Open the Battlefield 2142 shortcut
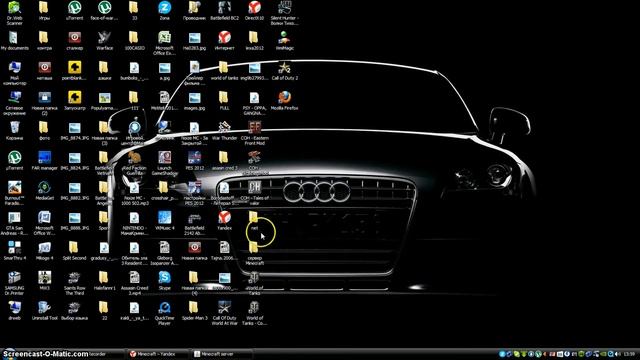 194,223
